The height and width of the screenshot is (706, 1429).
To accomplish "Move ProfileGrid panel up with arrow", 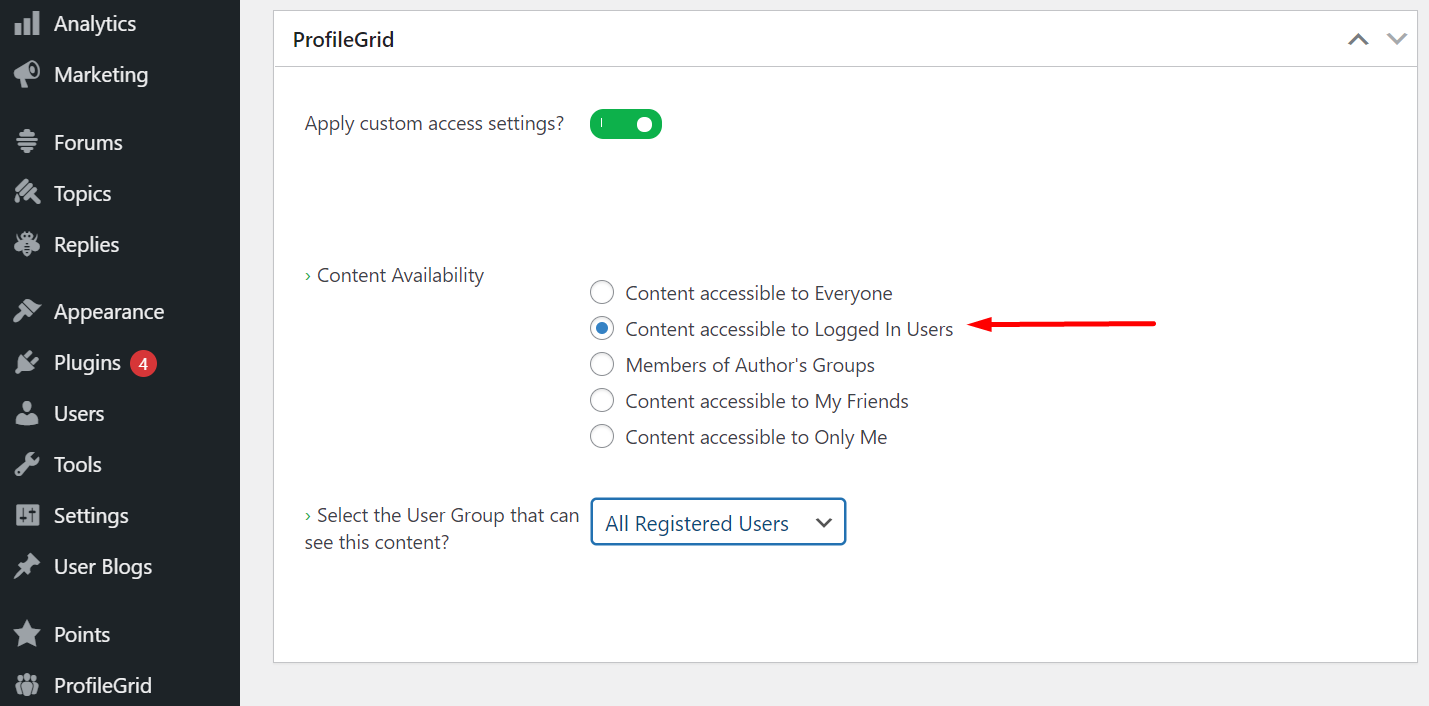I will (1358, 40).
